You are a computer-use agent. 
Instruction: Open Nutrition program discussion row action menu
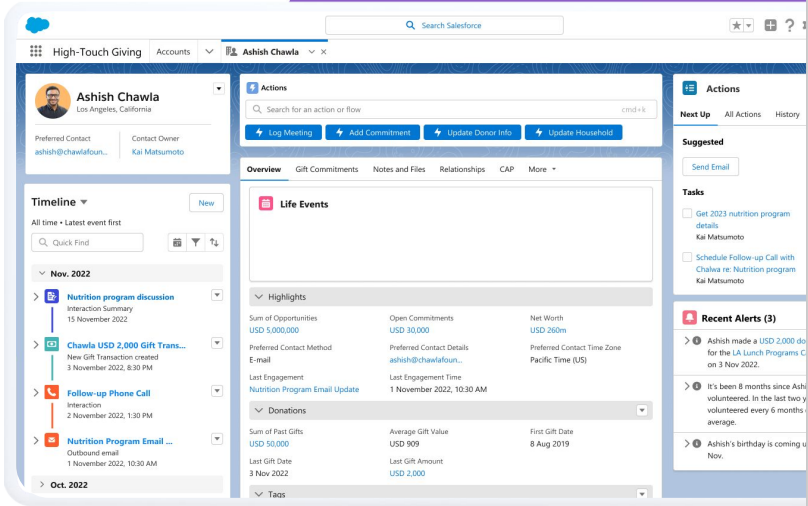(x=217, y=295)
